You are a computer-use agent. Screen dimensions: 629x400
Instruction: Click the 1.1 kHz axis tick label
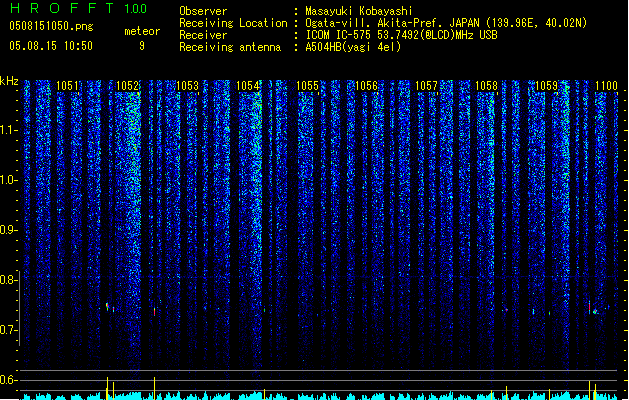(x=8, y=130)
